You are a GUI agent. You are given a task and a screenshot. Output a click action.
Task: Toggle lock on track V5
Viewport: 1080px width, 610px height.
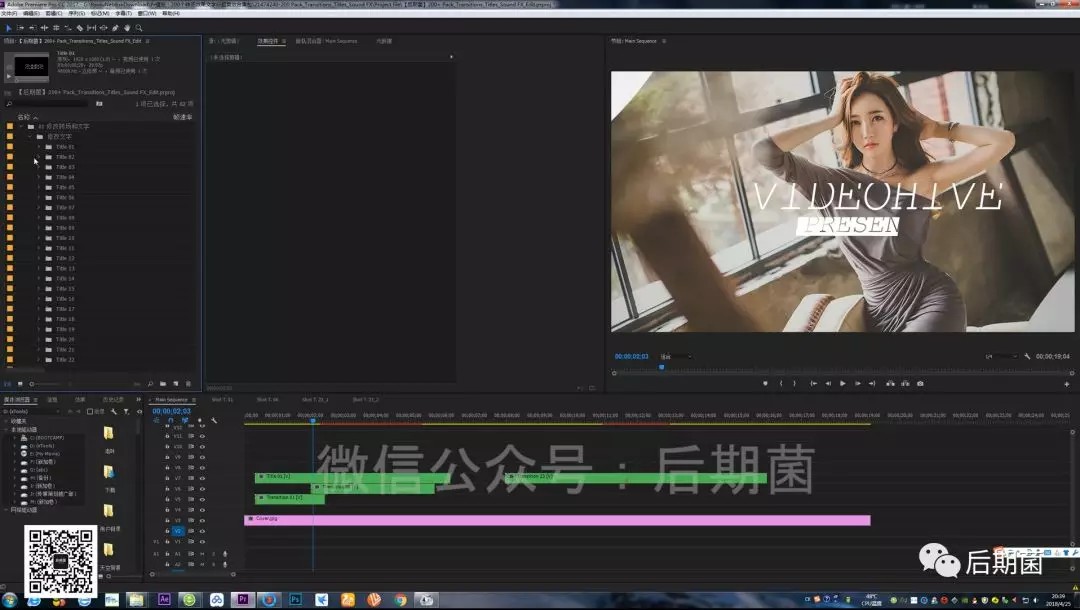(167, 499)
